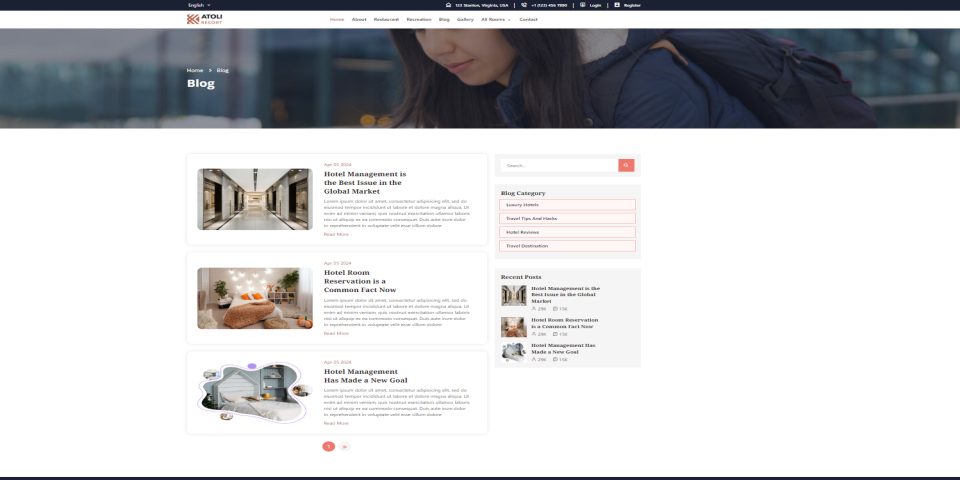Click the phone icon in top bar
This screenshot has height=480, width=960.
tap(523, 5)
